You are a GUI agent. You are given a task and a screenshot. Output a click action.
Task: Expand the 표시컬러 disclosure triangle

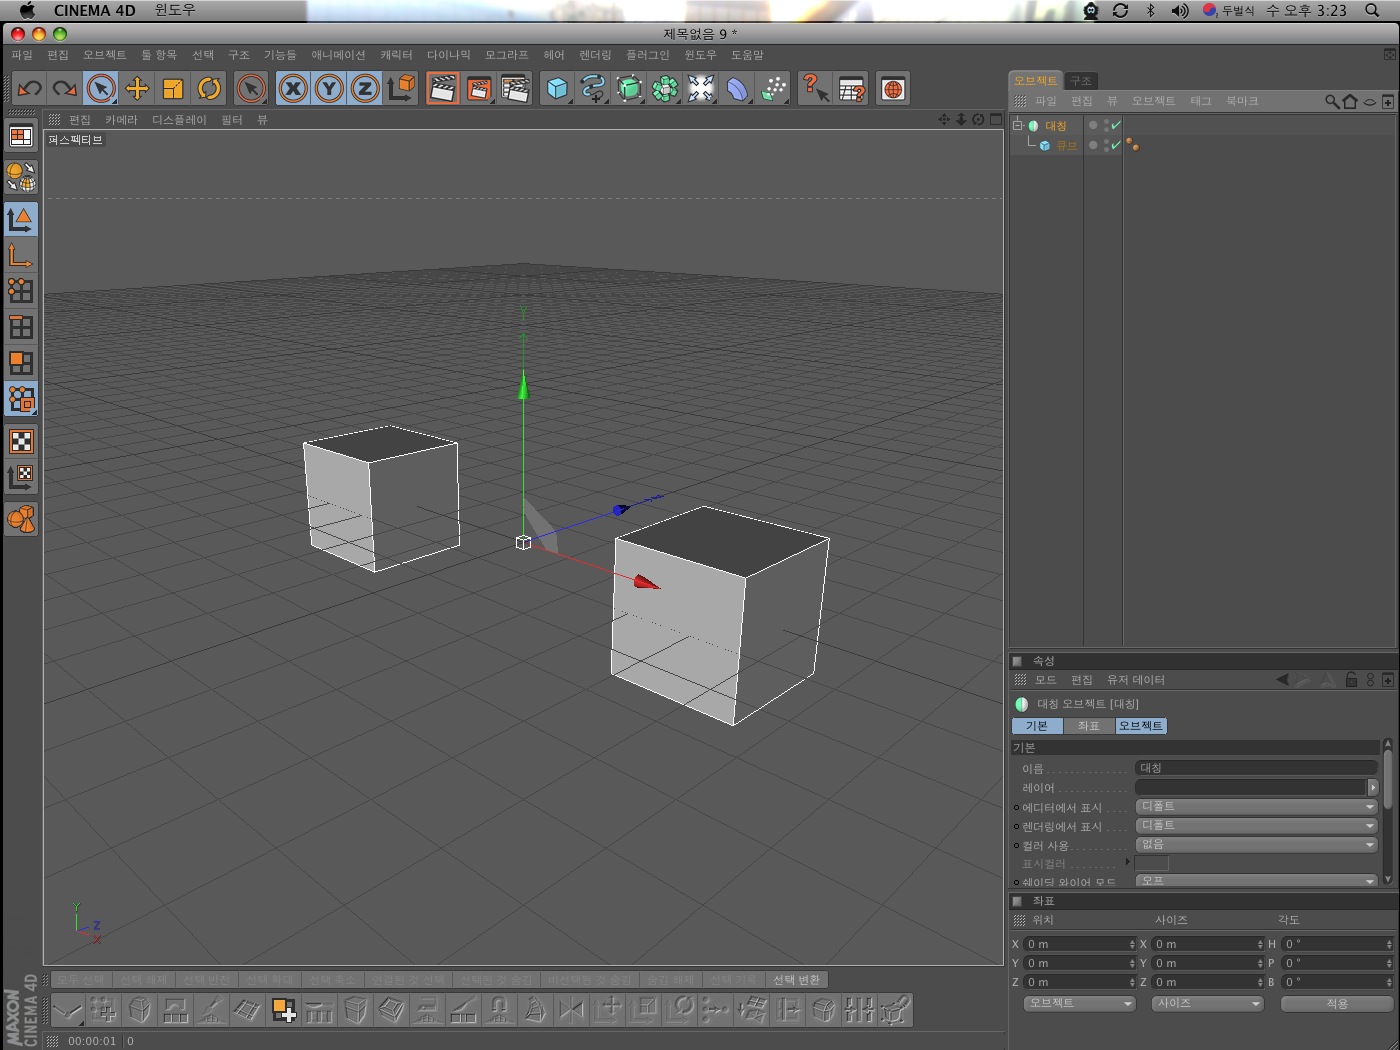point(1128,861)
